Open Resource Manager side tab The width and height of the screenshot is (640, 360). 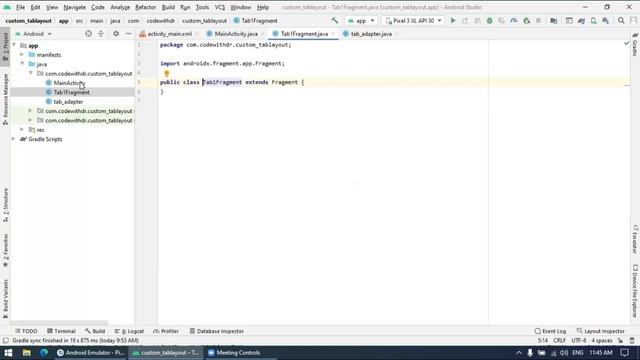point(5,99)
